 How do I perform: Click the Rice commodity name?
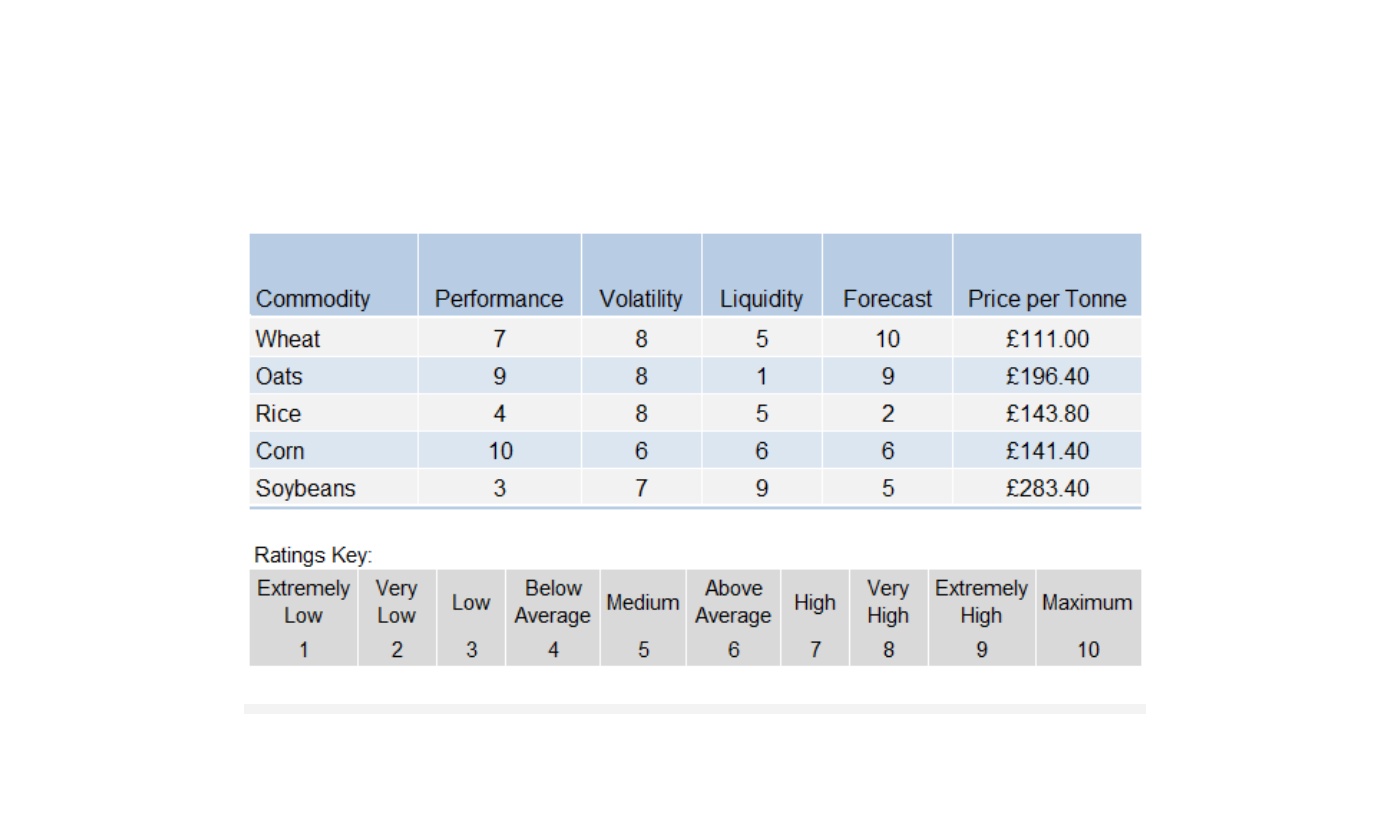pos(278,414)
